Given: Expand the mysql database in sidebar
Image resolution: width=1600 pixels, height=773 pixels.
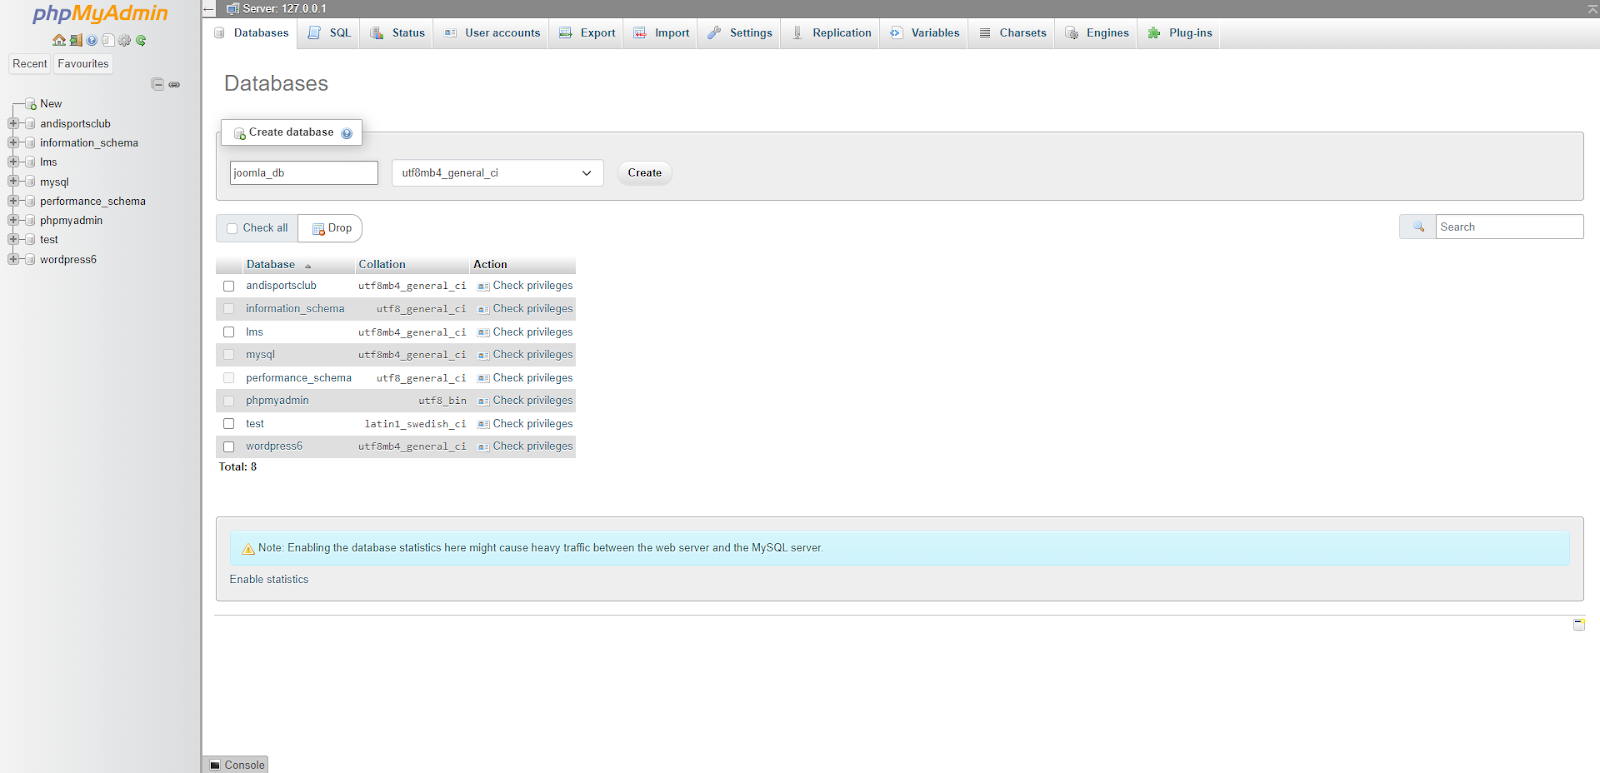Looking at the screenshot, I should tap(13, 181).
